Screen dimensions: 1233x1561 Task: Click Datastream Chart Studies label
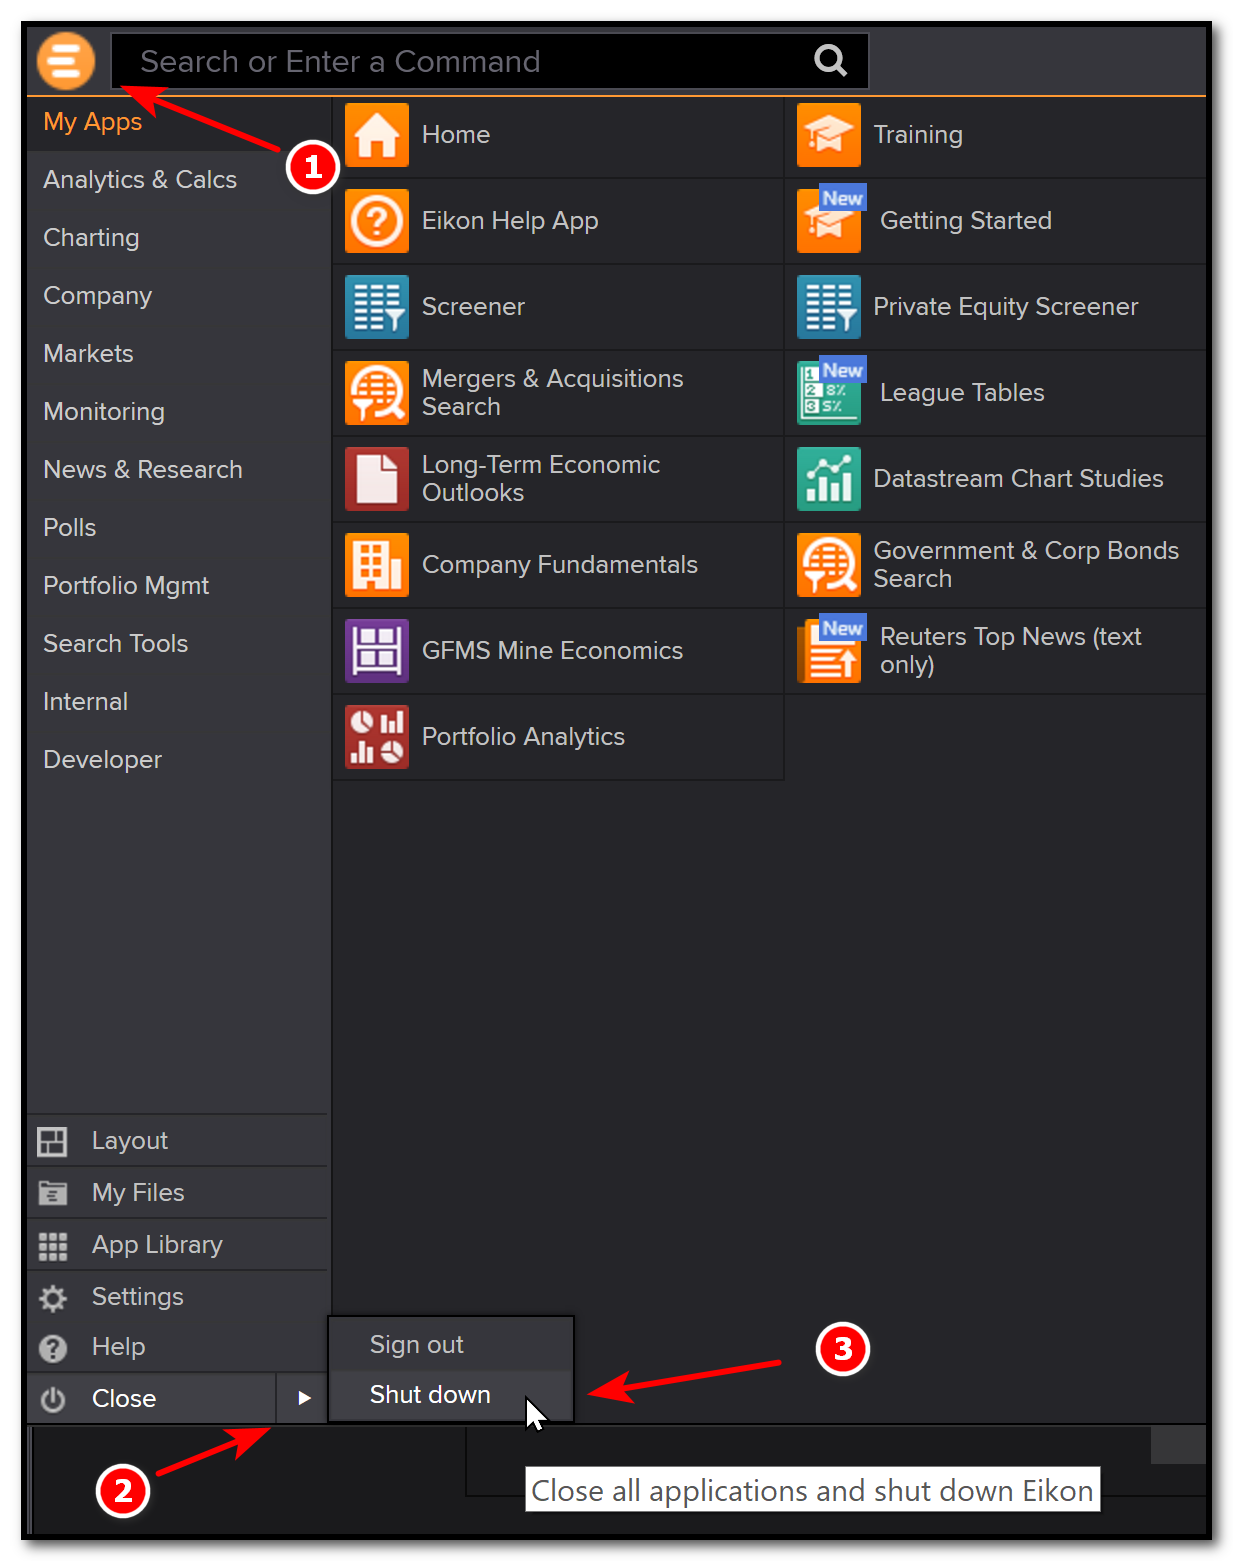tap(1018, 479)
